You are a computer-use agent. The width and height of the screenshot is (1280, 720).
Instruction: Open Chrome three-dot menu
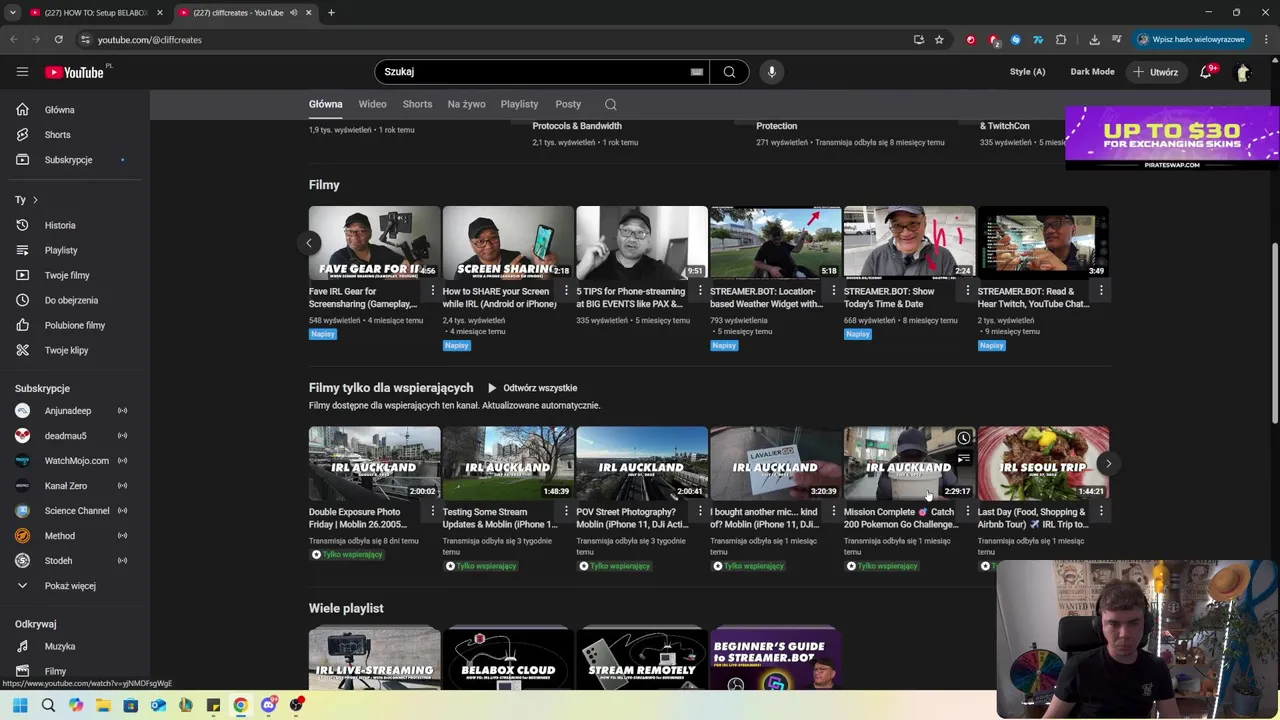point(1266,40)
